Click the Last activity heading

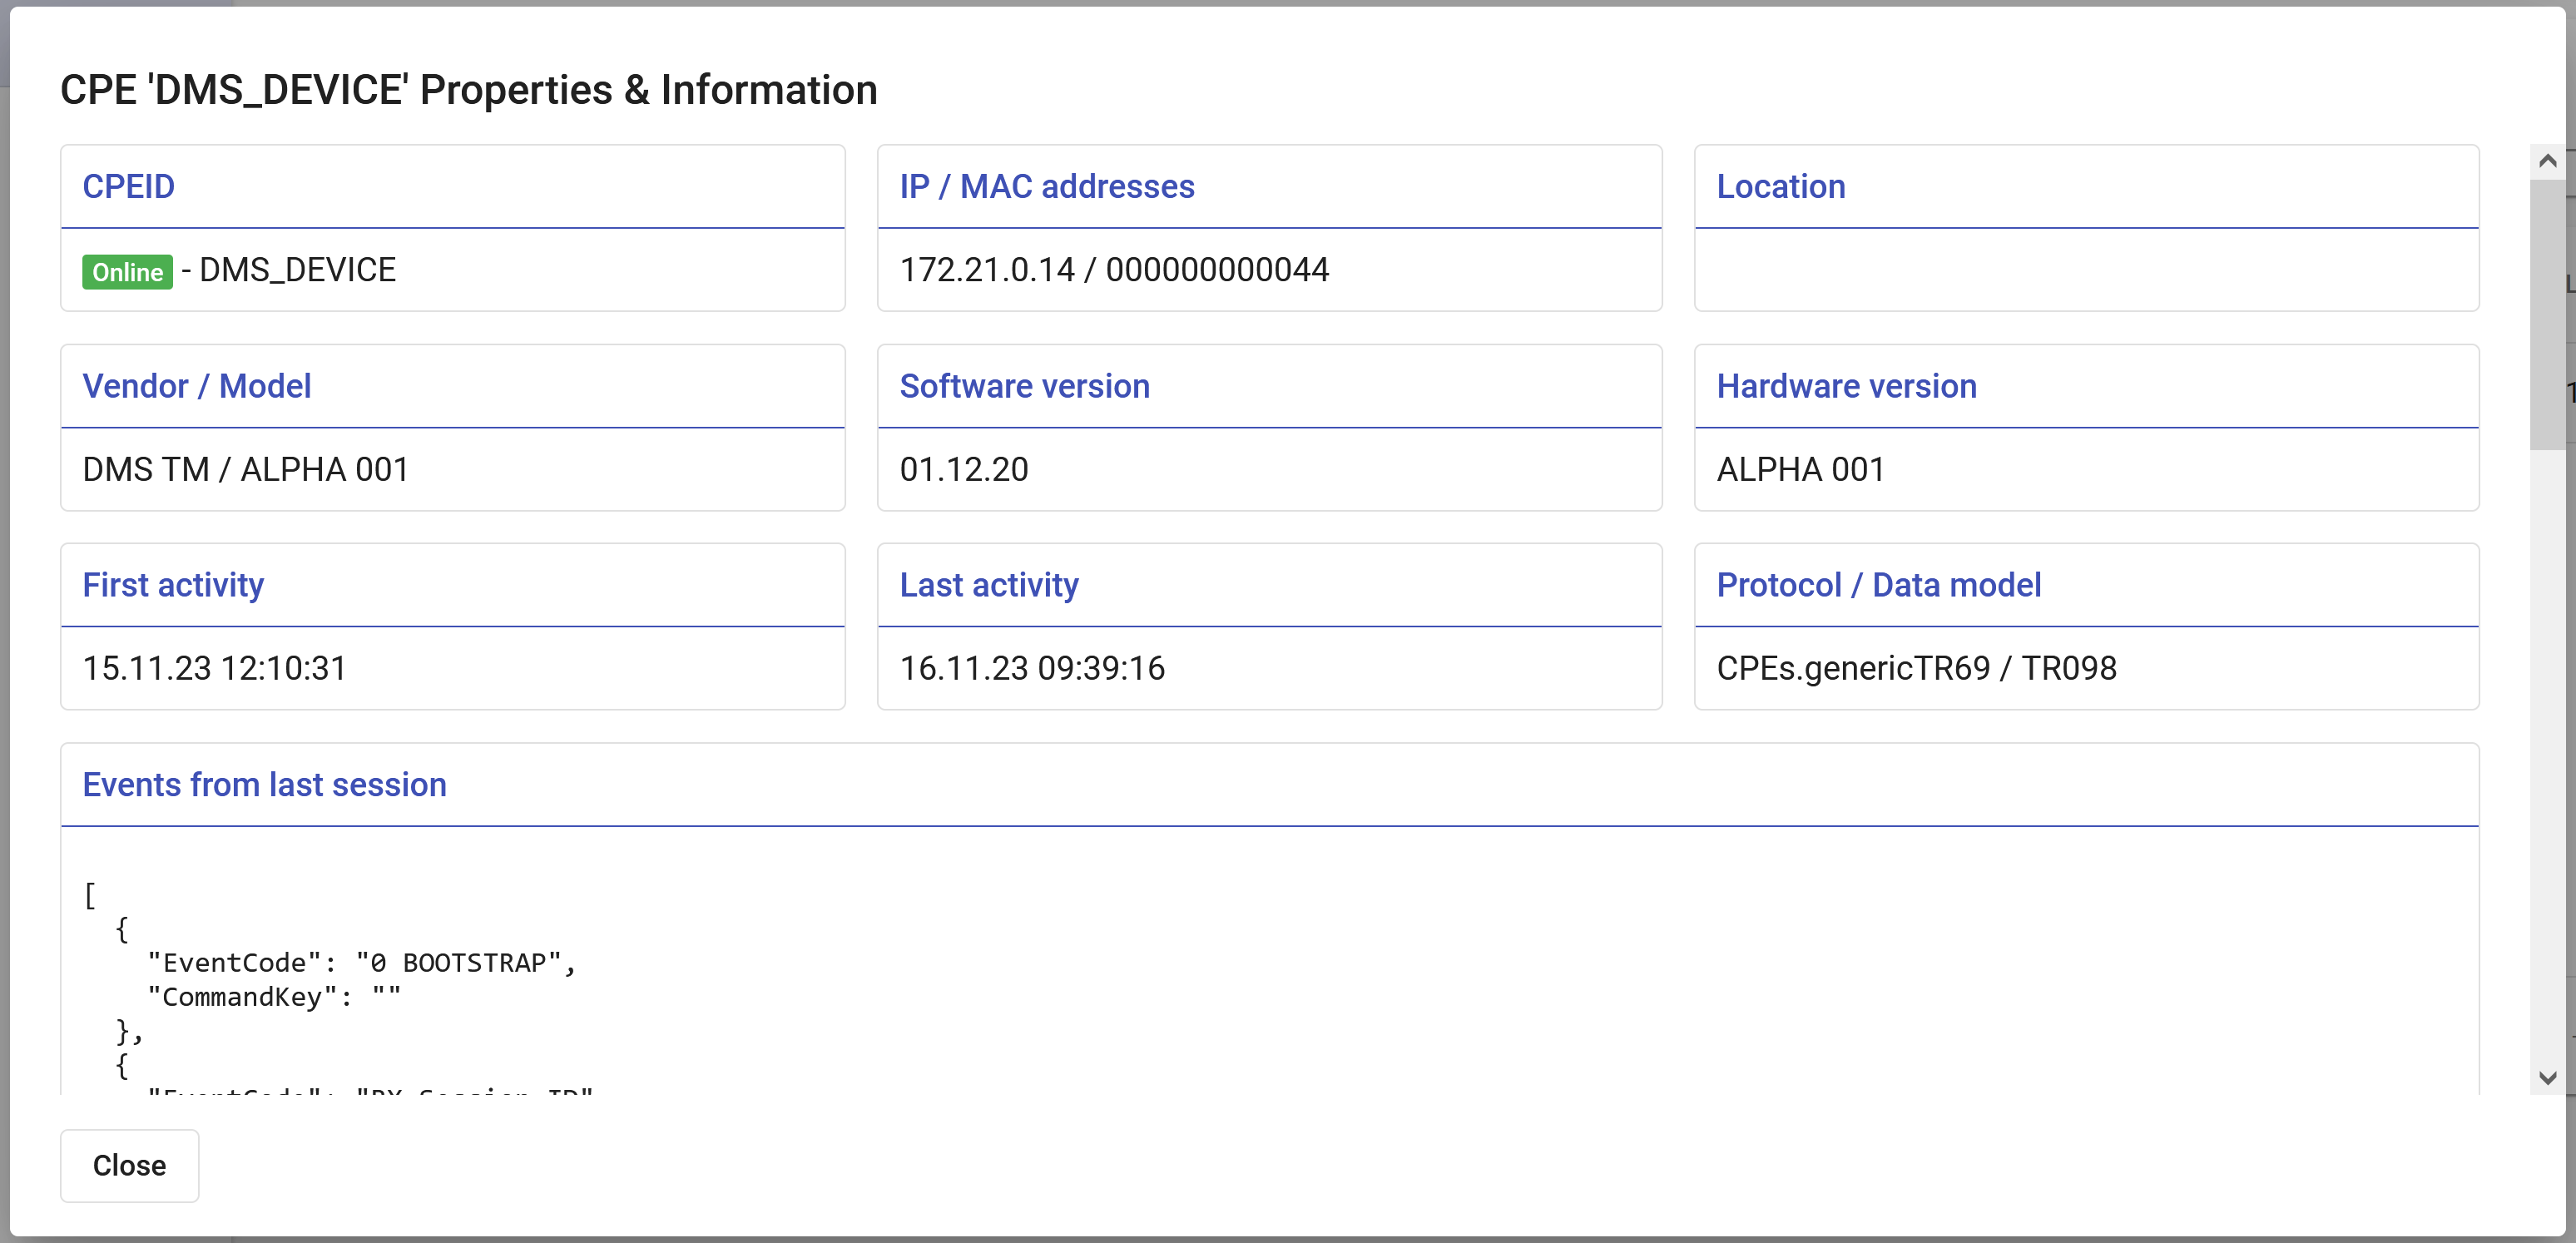988,585
